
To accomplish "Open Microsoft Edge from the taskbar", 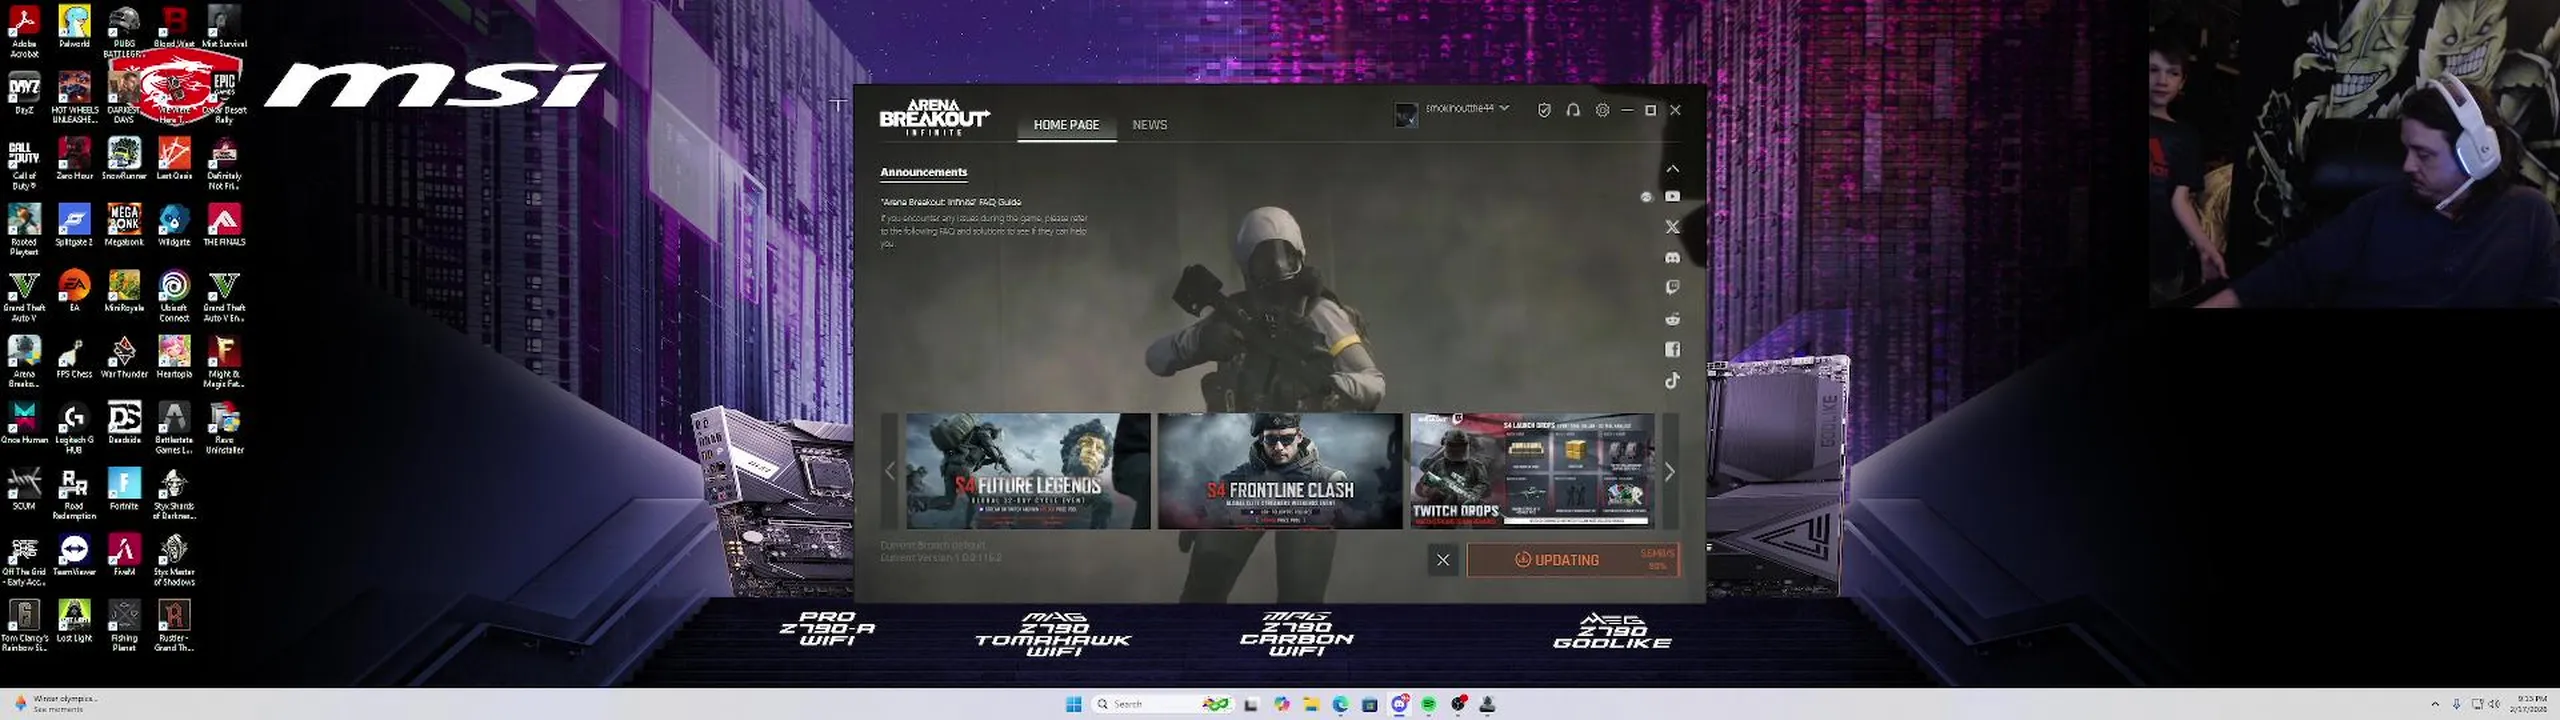I will pos(1340,704).
